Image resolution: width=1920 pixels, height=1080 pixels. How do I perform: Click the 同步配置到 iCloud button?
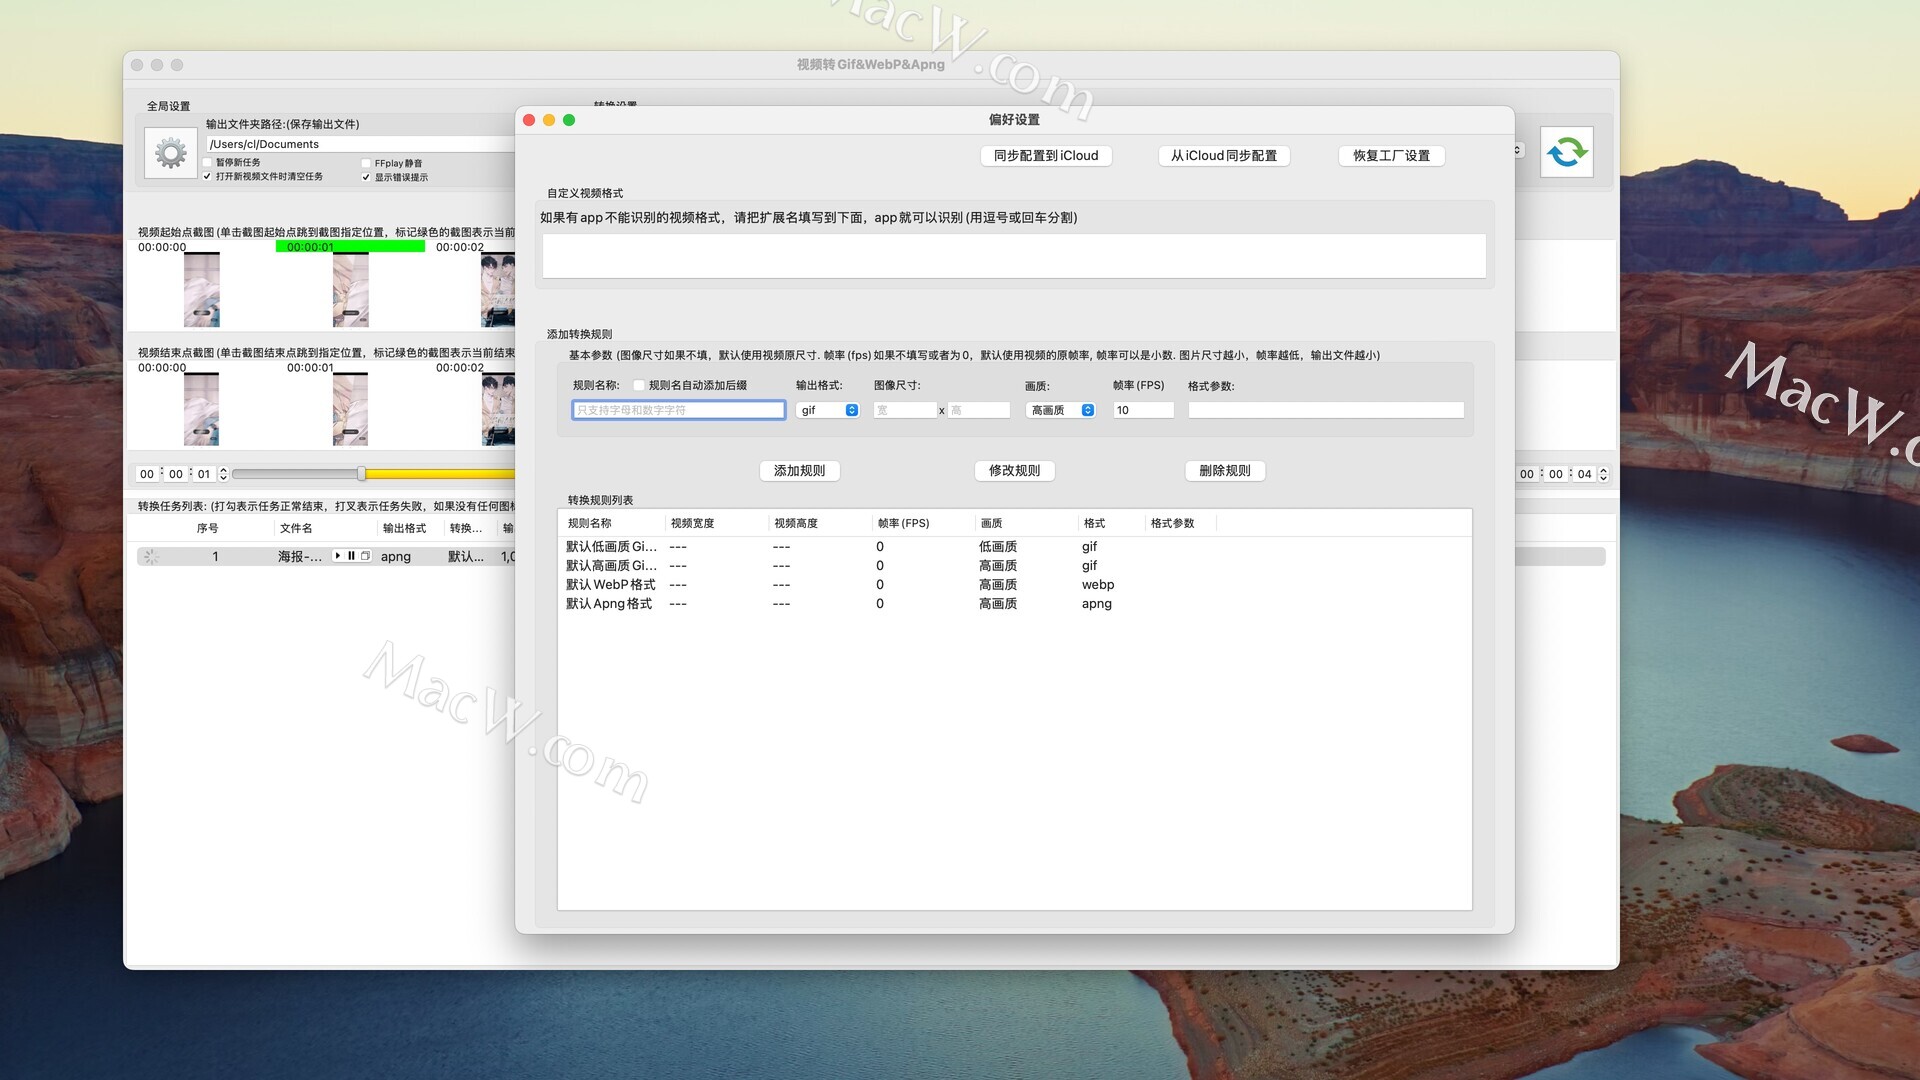[1045, 156]
